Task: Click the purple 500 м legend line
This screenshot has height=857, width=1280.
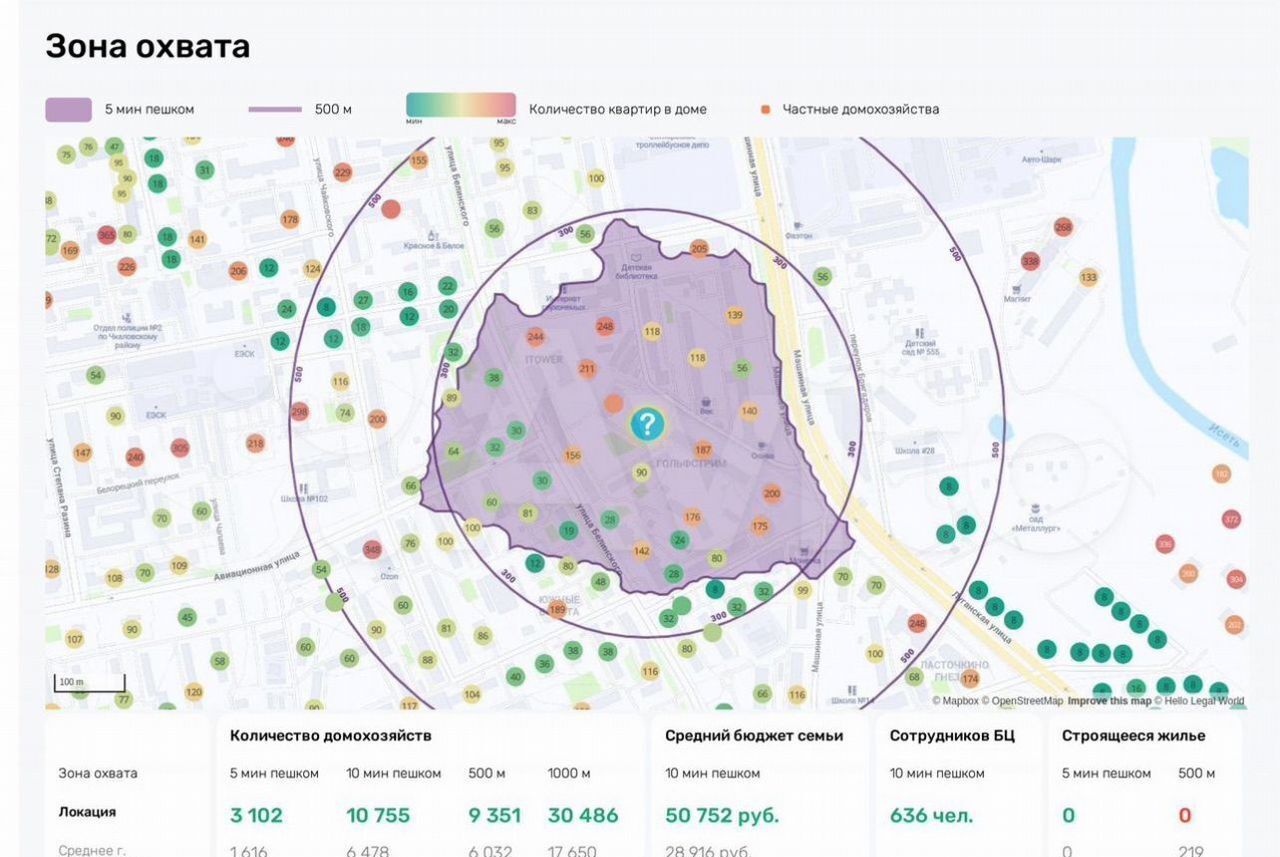Action: point(275,110)
